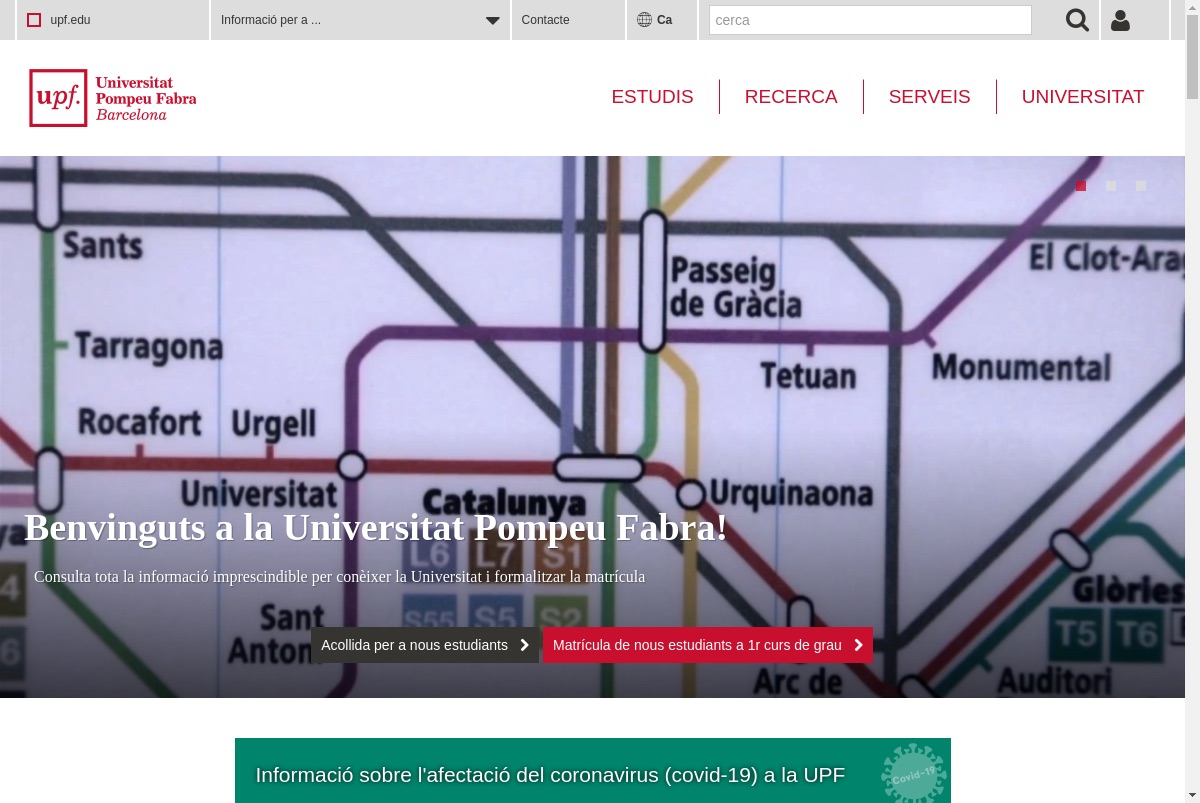
Task: Click the 'Consulta tota la informació imprescindible' subtitle
Action: (340, 577)
